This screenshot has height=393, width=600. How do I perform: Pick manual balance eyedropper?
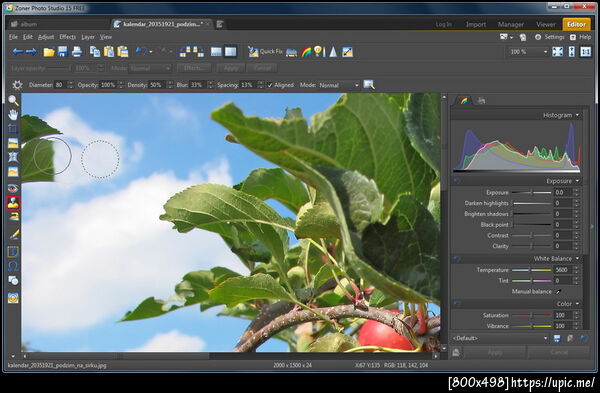coord(559,292)
